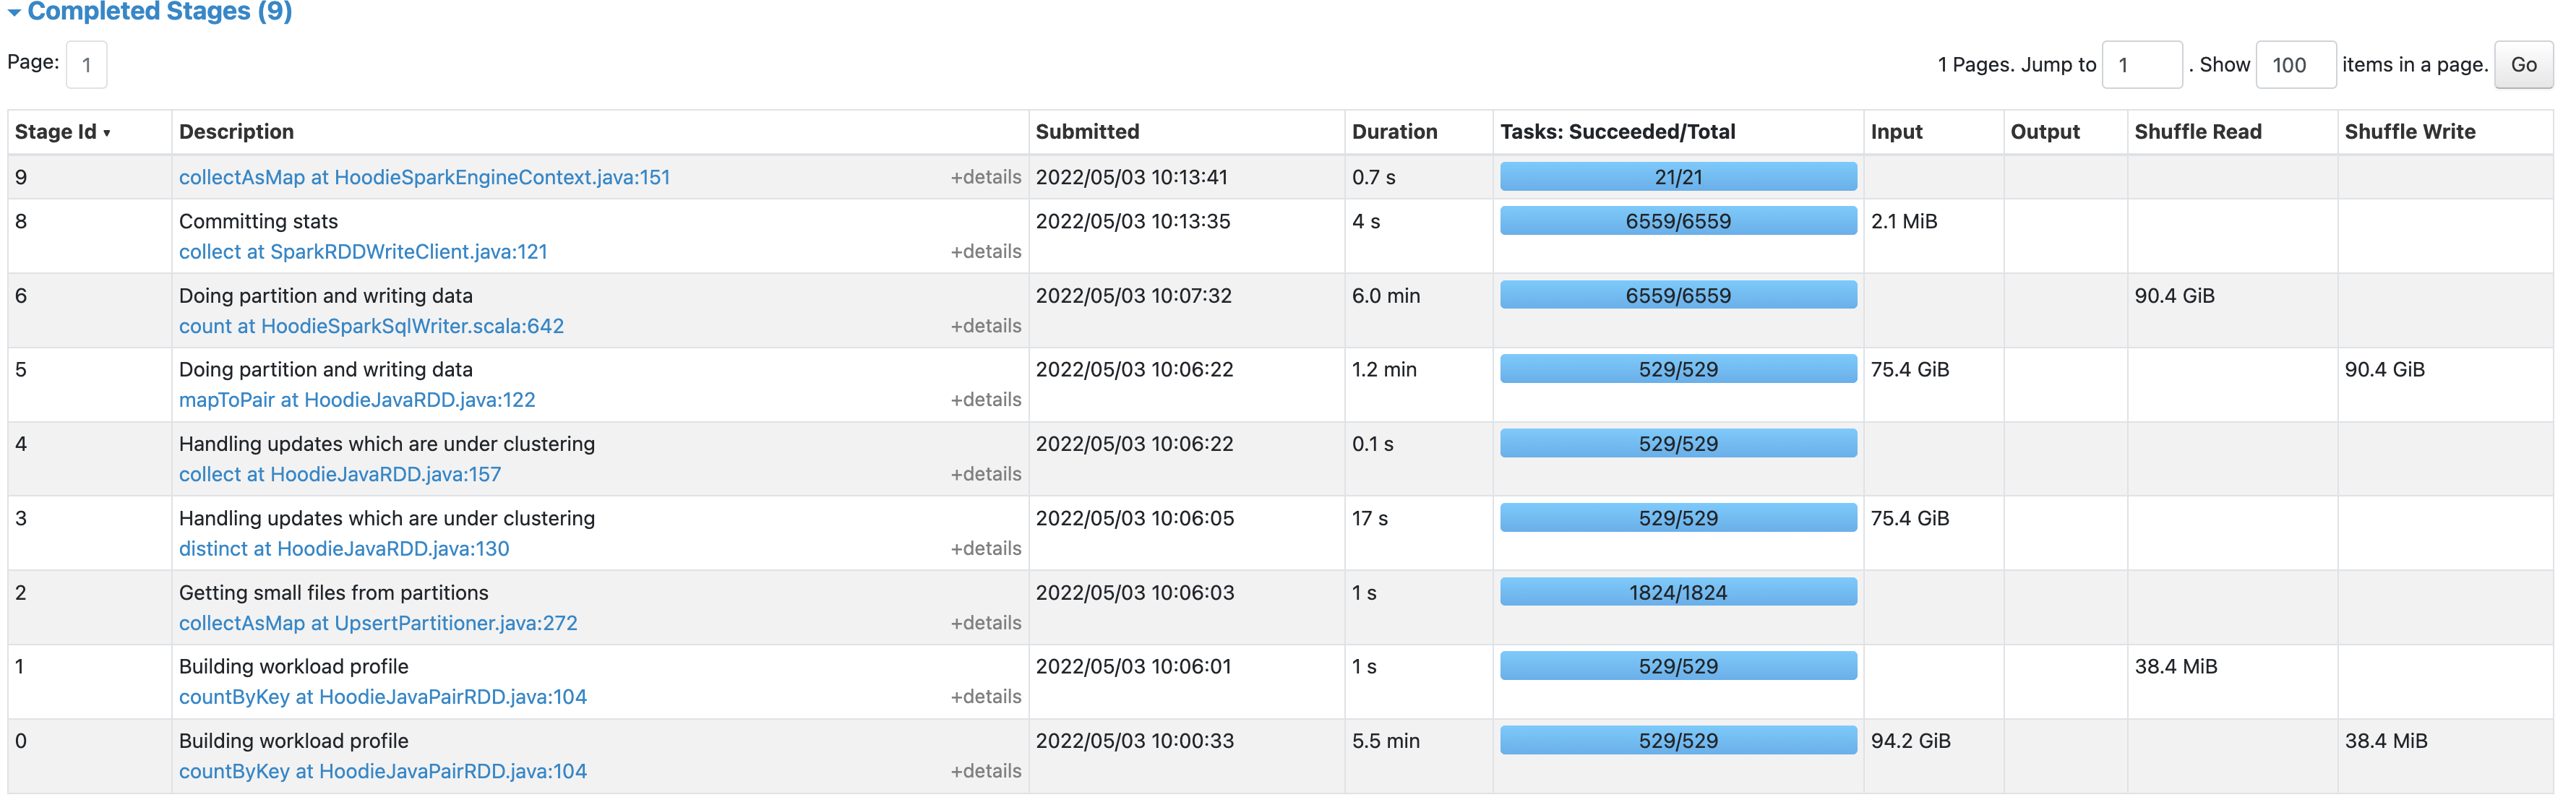Expand +details for stage 6
The height and width of the screenshot is (805, 2576).
pos(985,326)
